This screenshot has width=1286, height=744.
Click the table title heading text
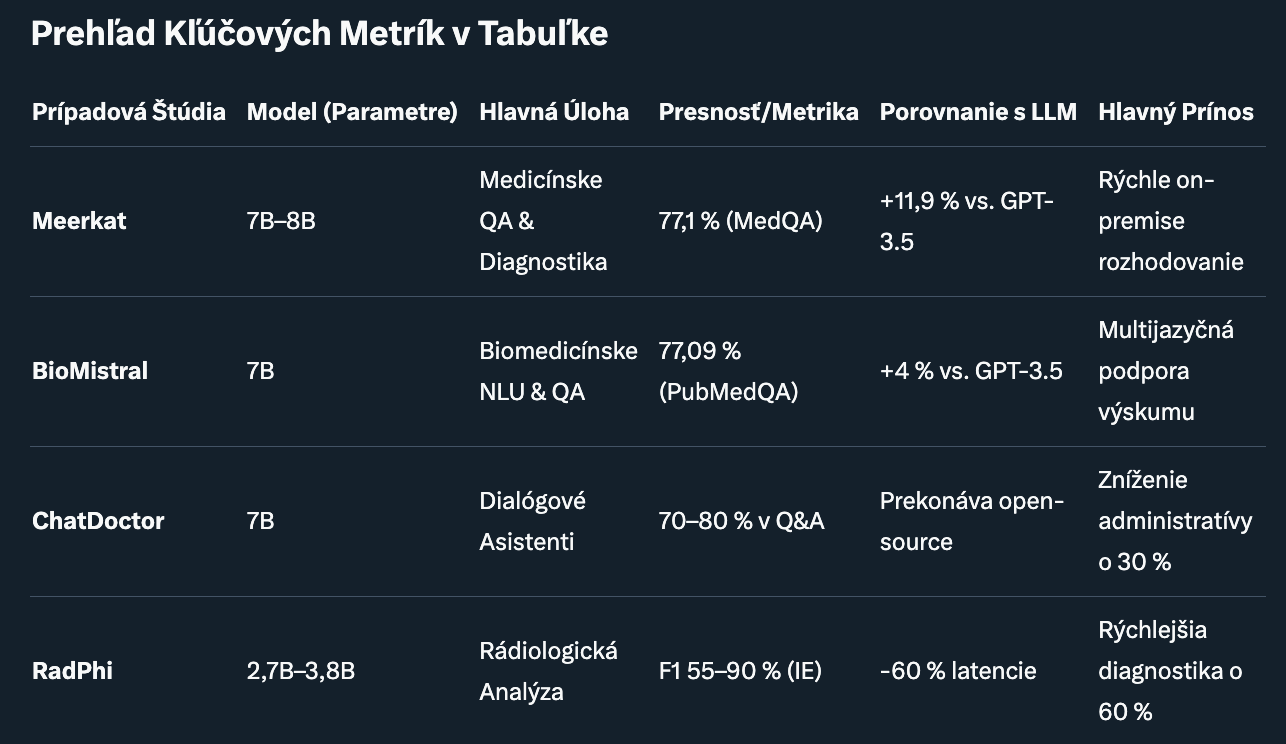coord(319,34)
